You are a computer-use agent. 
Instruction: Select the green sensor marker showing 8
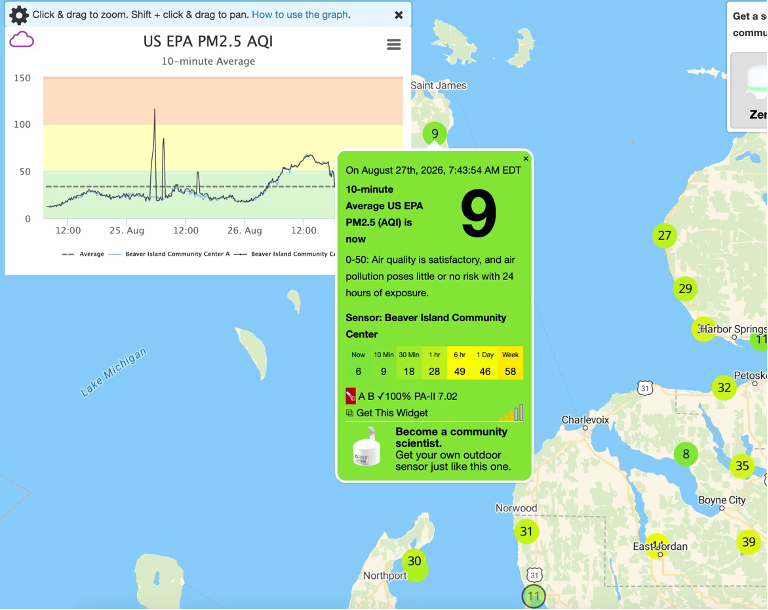click(x=686, y=454)
